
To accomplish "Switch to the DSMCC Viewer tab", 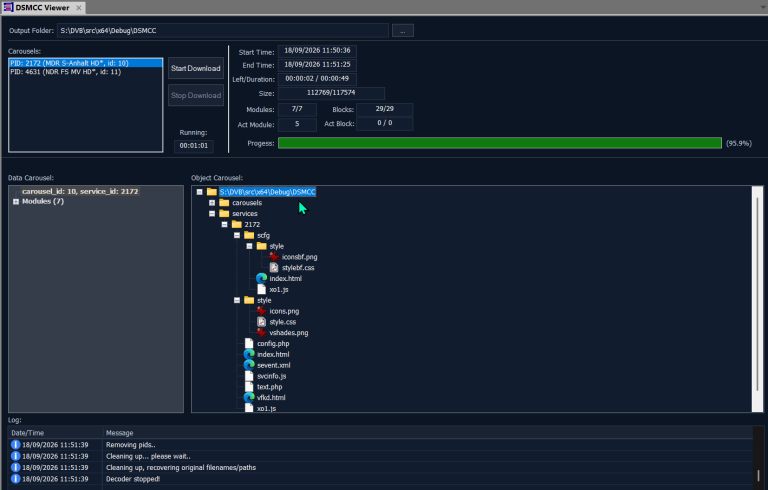I will click(x=42, y=7).
